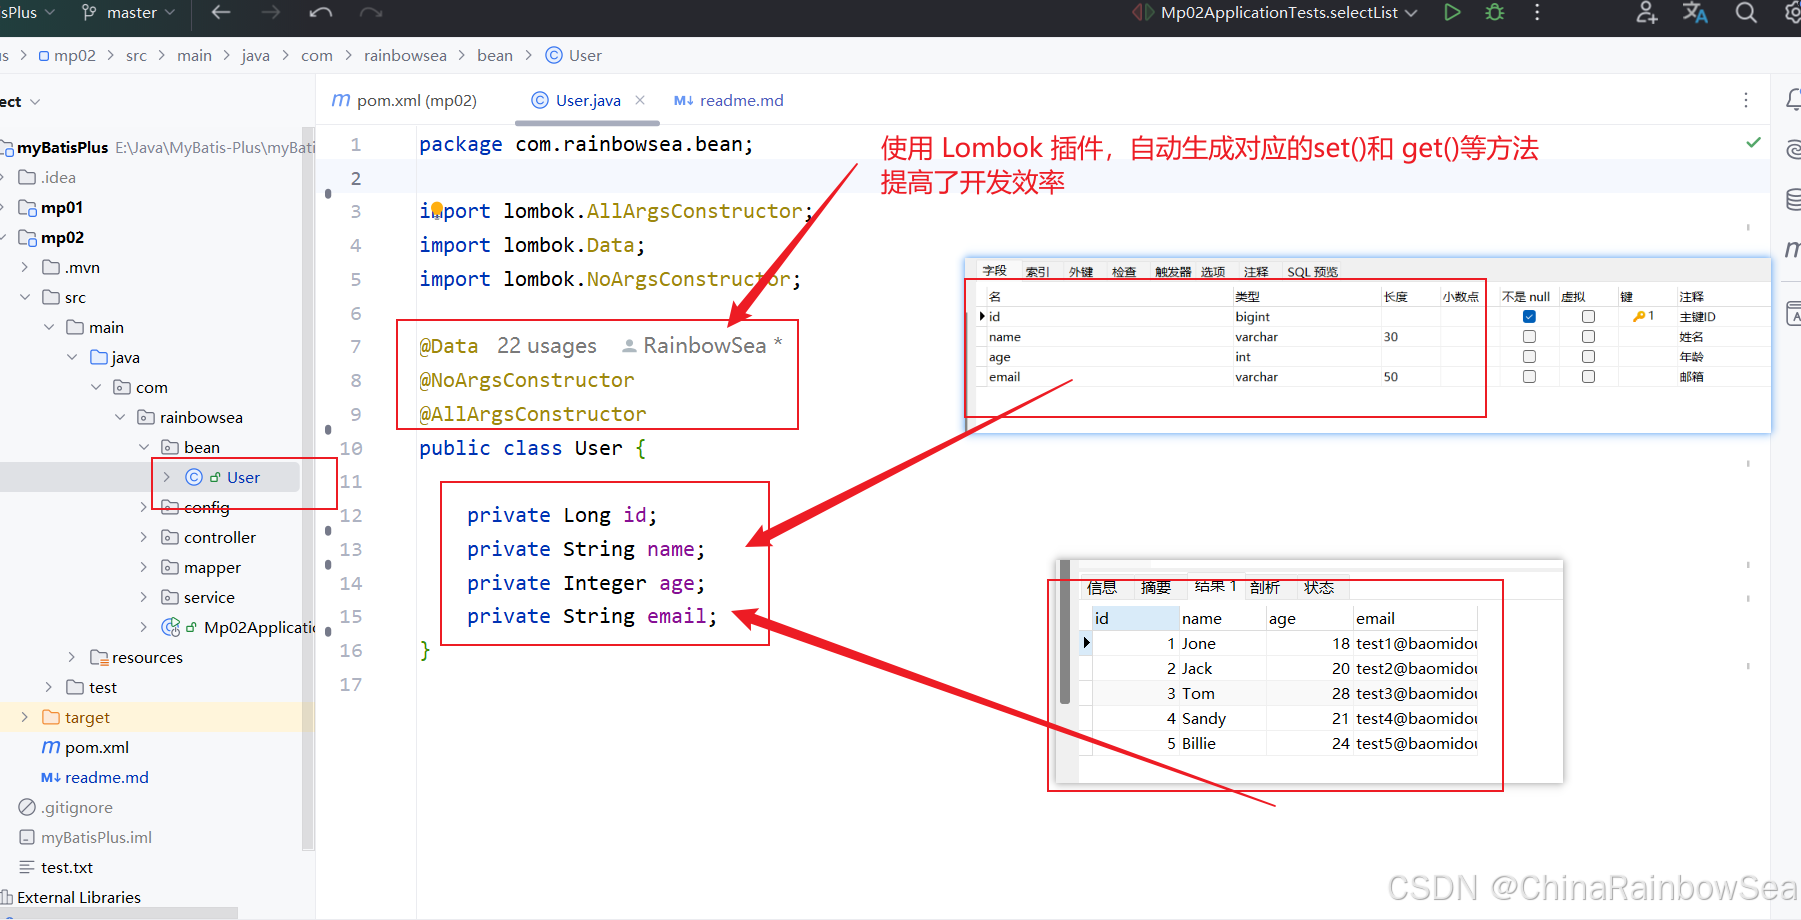
Task: Open the 状态 tab in results panel
Action: [1319, 587]
